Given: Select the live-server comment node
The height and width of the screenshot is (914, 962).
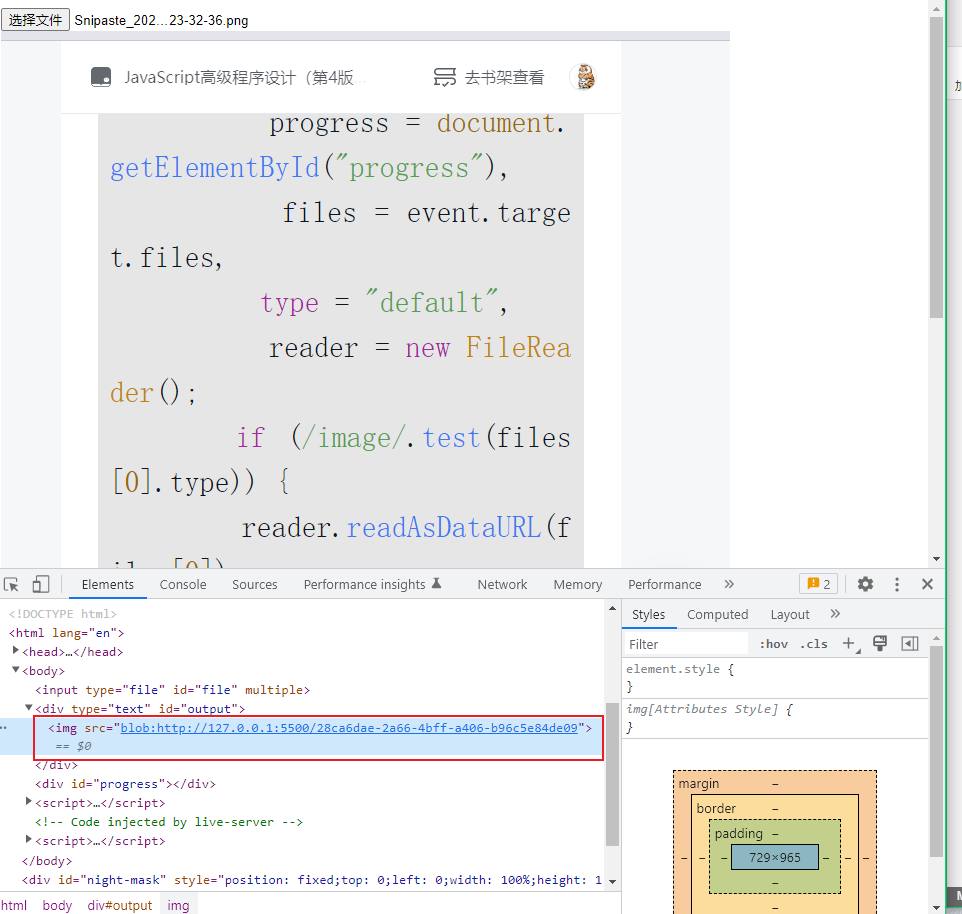Looking at the screenshot, I should 169,822.
